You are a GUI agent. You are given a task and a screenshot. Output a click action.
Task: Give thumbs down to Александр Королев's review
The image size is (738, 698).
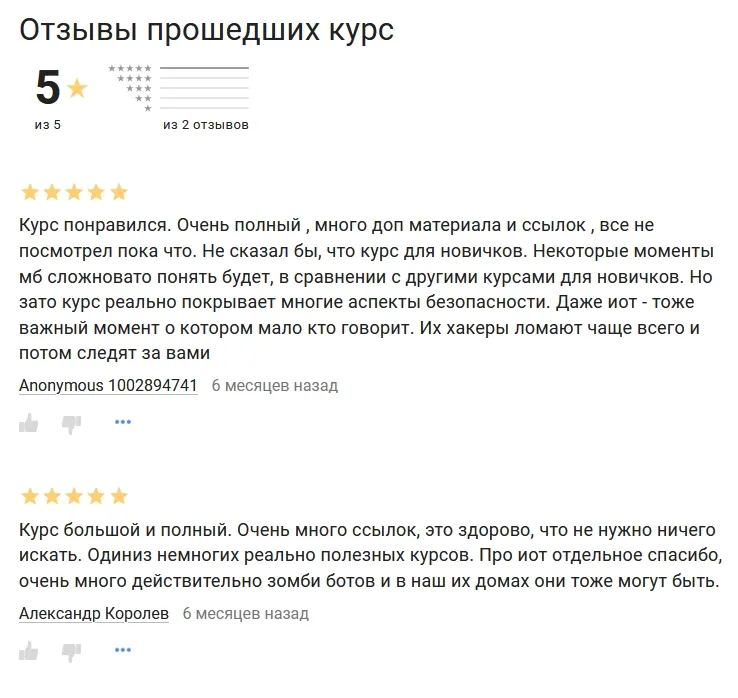point(71,651)
